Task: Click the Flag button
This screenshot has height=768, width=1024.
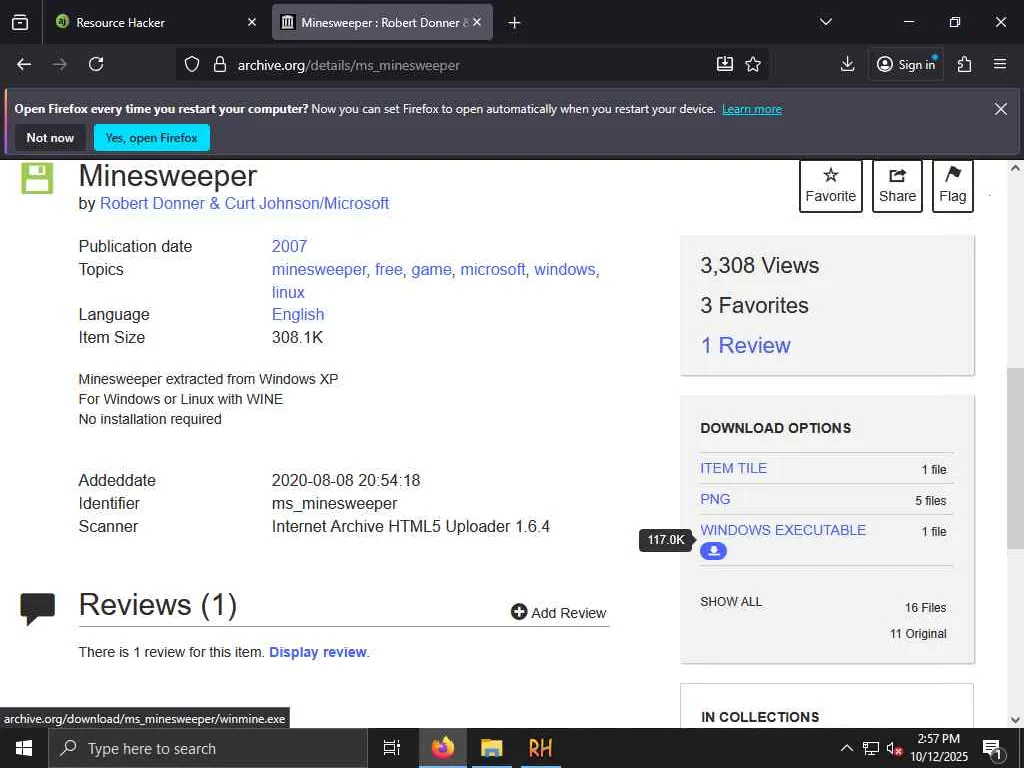Action: point(952,185)
